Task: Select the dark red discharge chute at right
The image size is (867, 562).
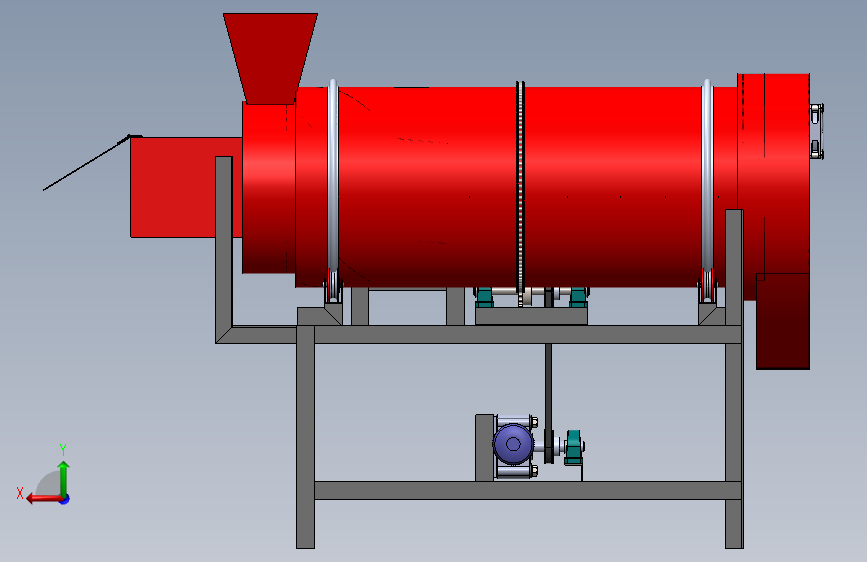Action: (x=783, y=321)
